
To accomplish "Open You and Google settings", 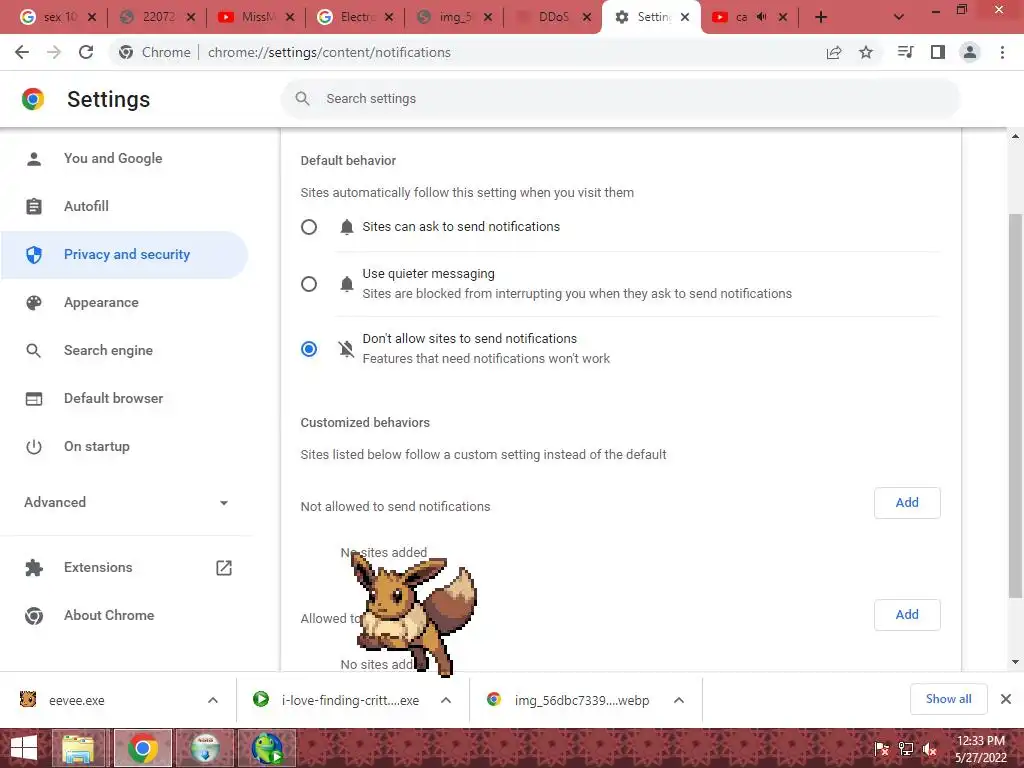I will [124, 159].
